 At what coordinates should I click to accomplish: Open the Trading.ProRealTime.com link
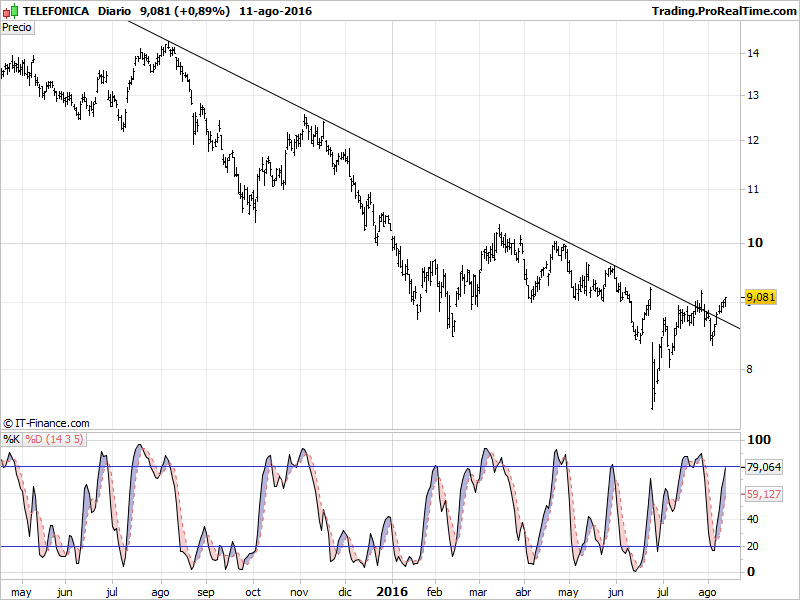pyautogui.click(x=722, y=11)
